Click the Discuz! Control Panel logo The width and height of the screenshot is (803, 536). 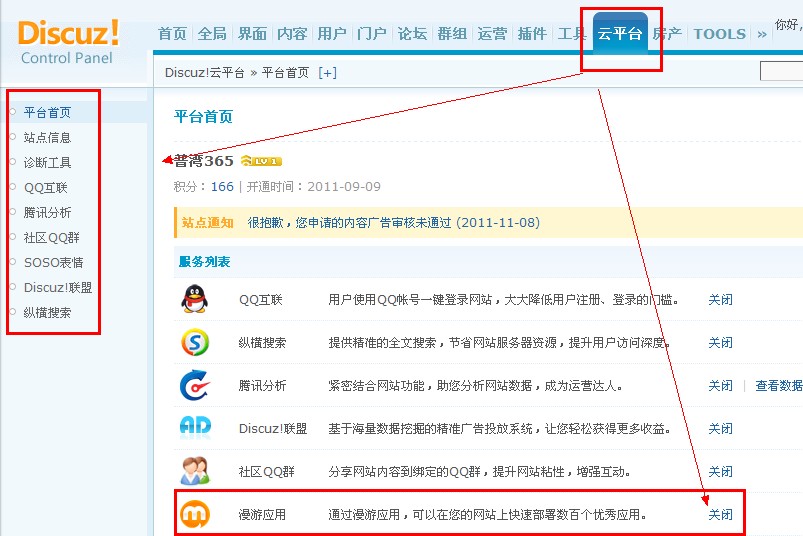click(x=68, y=42)
